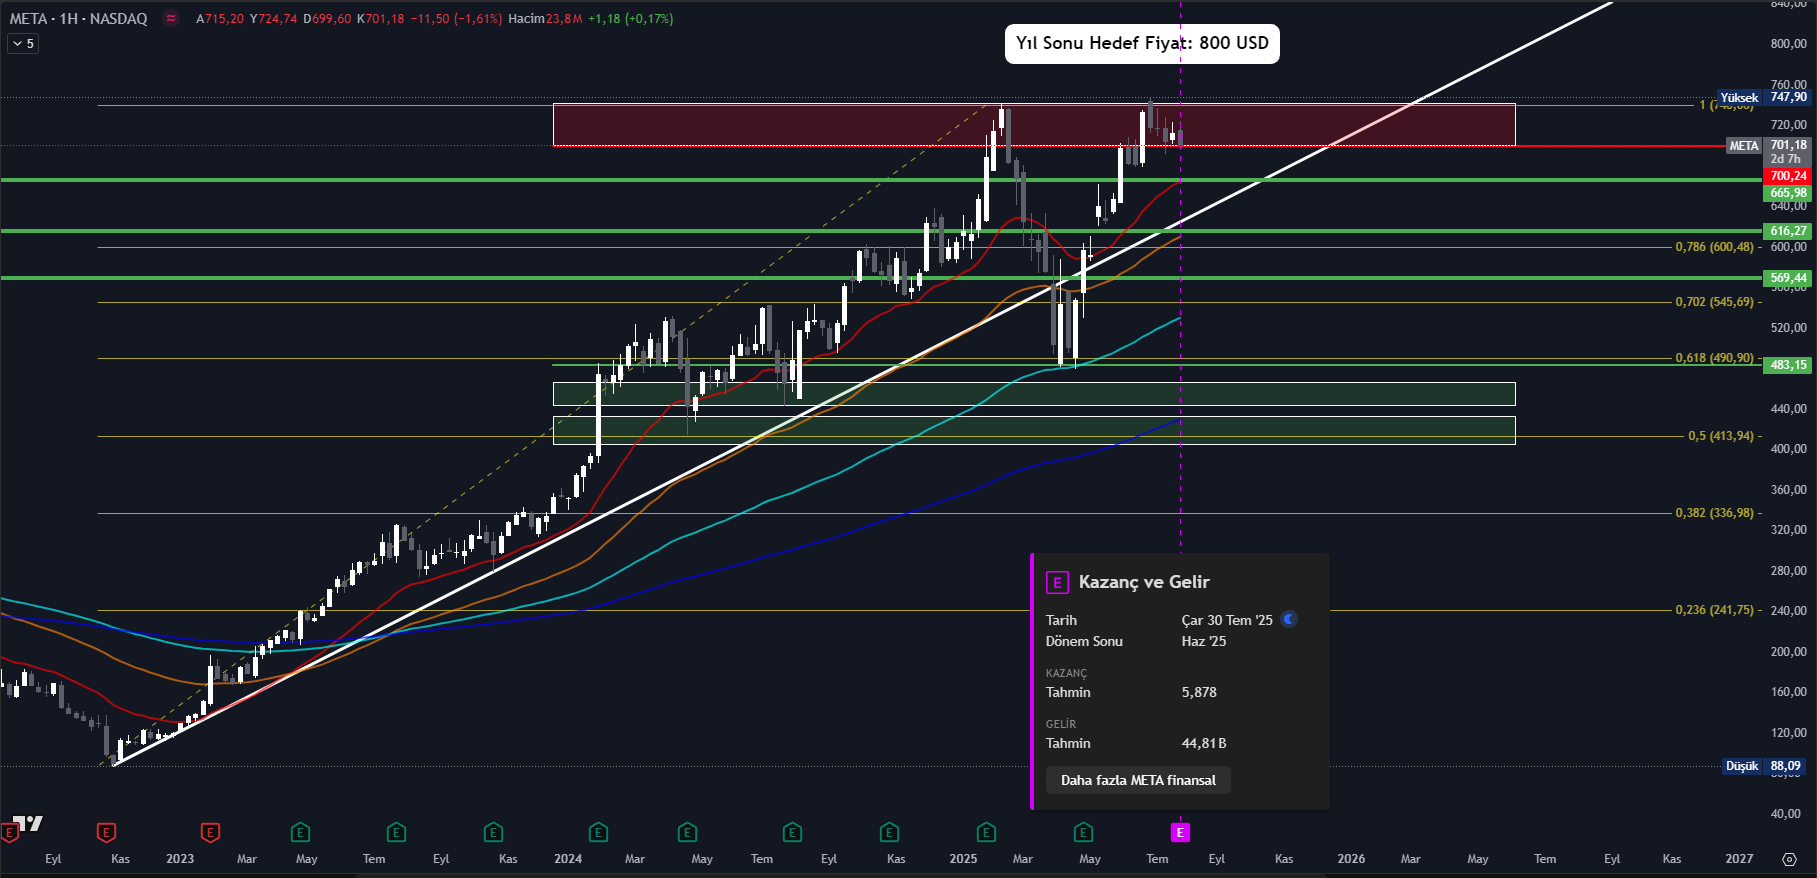Open chart settings gear in bottom-right corner
Viewport: 1817px width, 878px height.
tap(1789, 859)
